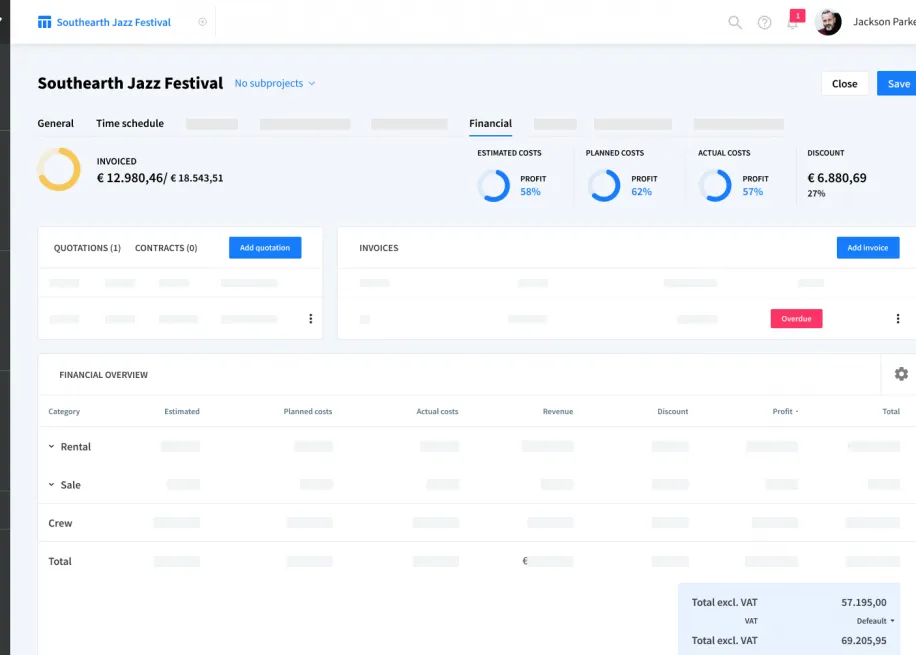Viewport: 916px width, 655px height.
Task: Click the Estimated Costs profit ring
Action: coord(494,186)
